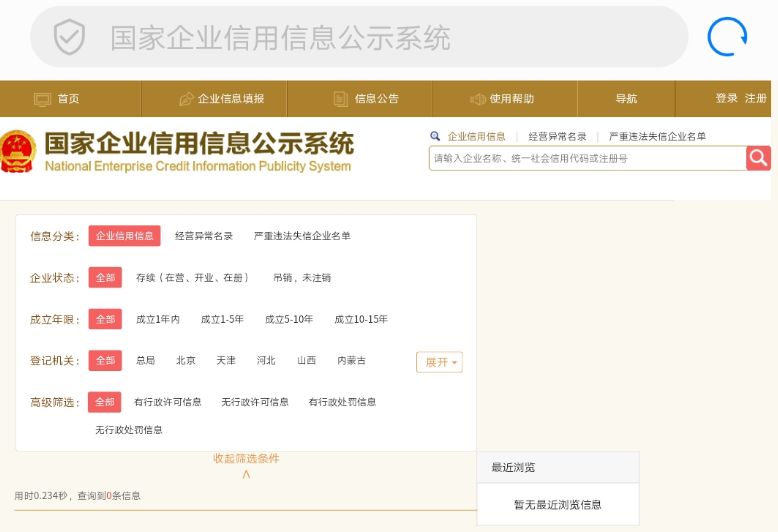Click the enterprise name search input field

point(587,158)
